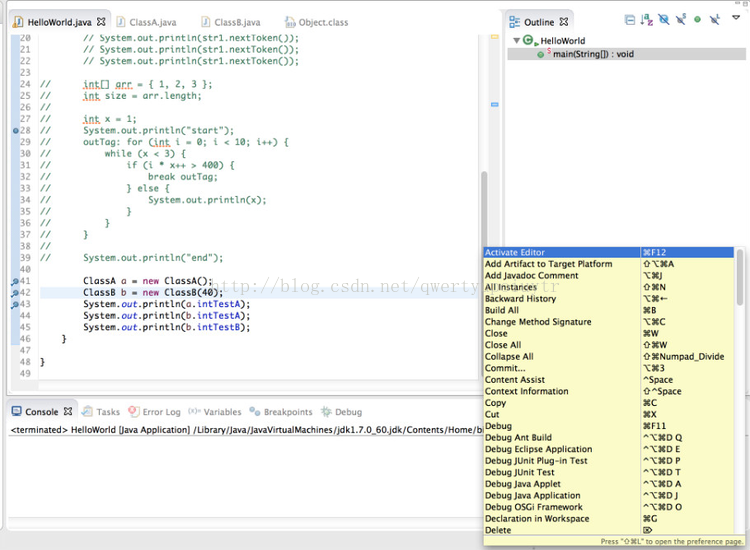Click blue marker in overview ruler
Image resolution: width=750 pixels, height=550 pixels.
pos(495,104)
